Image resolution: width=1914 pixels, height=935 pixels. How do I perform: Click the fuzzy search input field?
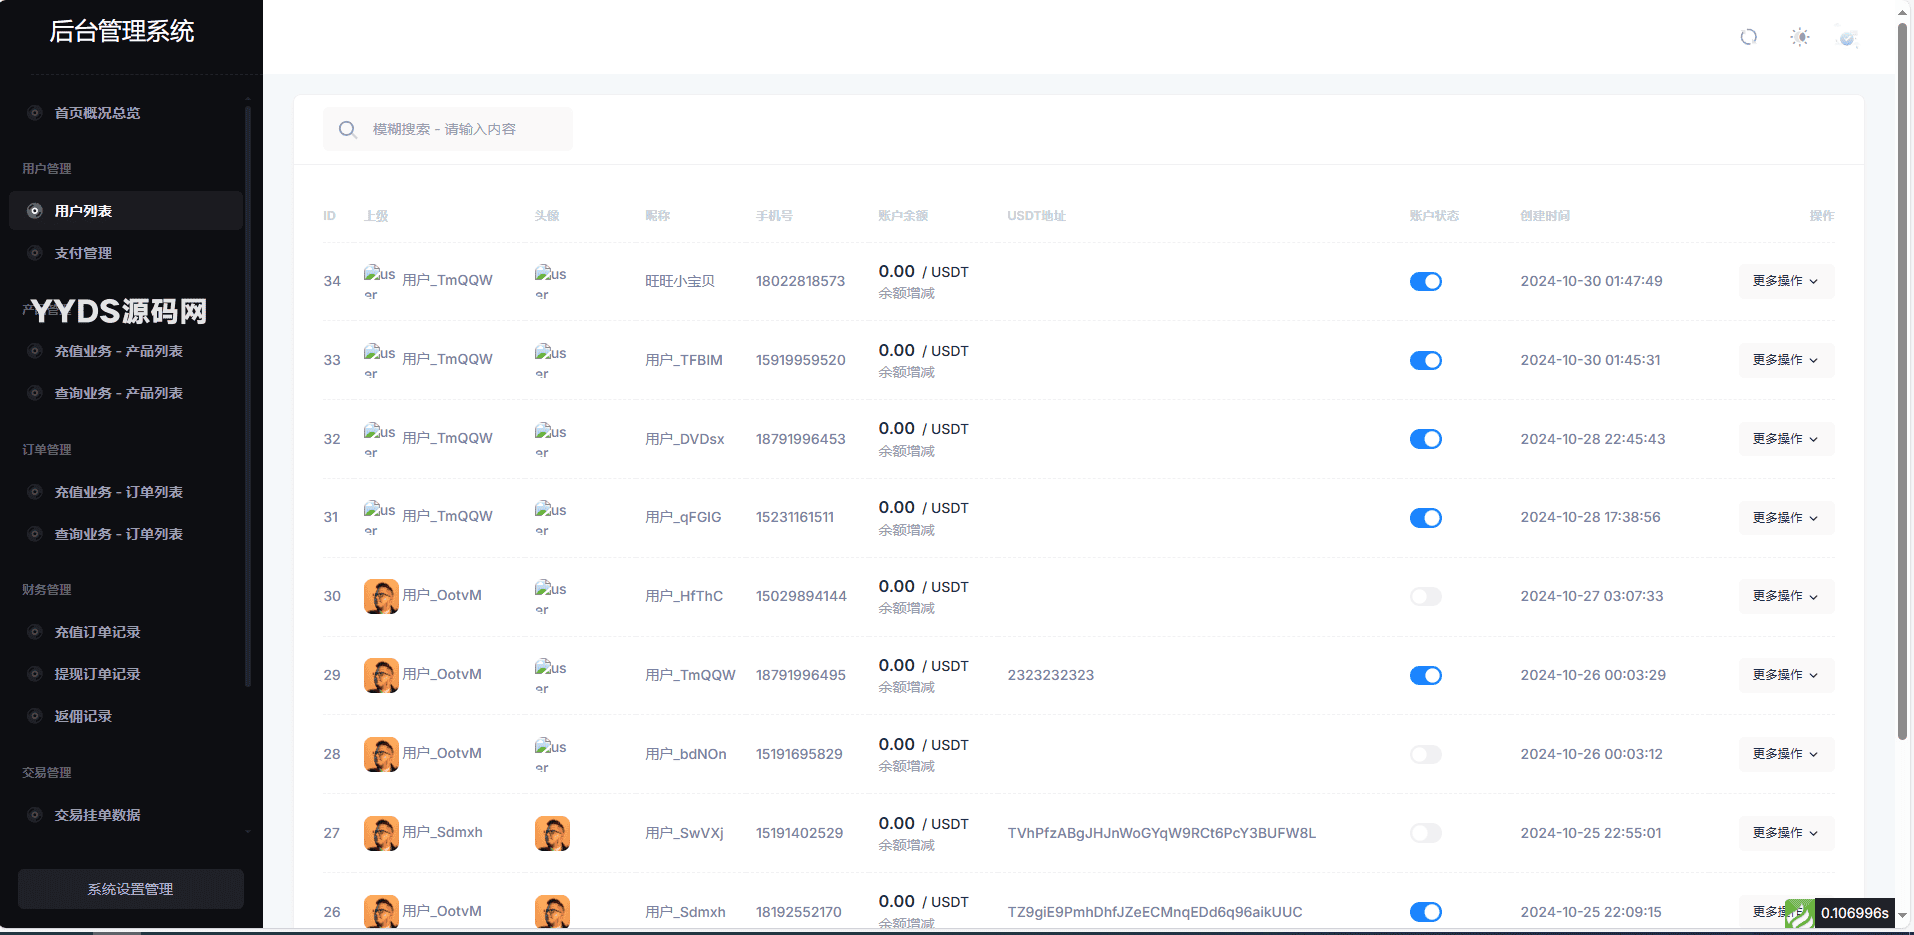(448, 129)
